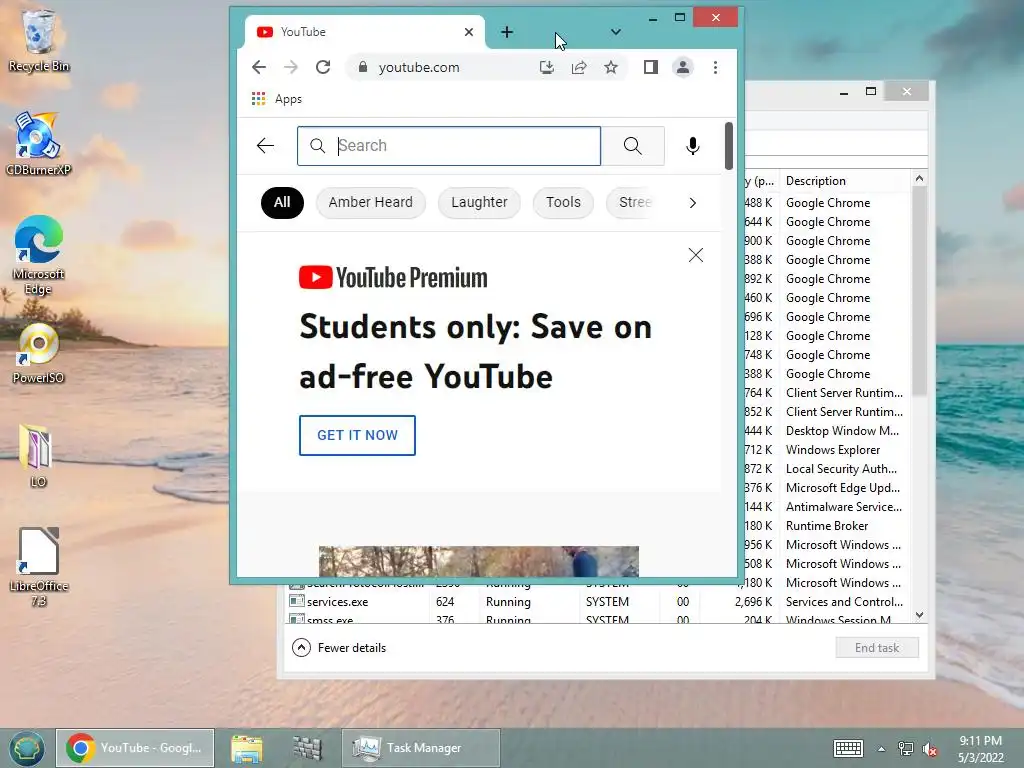Select the Amber Heard filter chip

click(x=370, y=202)
